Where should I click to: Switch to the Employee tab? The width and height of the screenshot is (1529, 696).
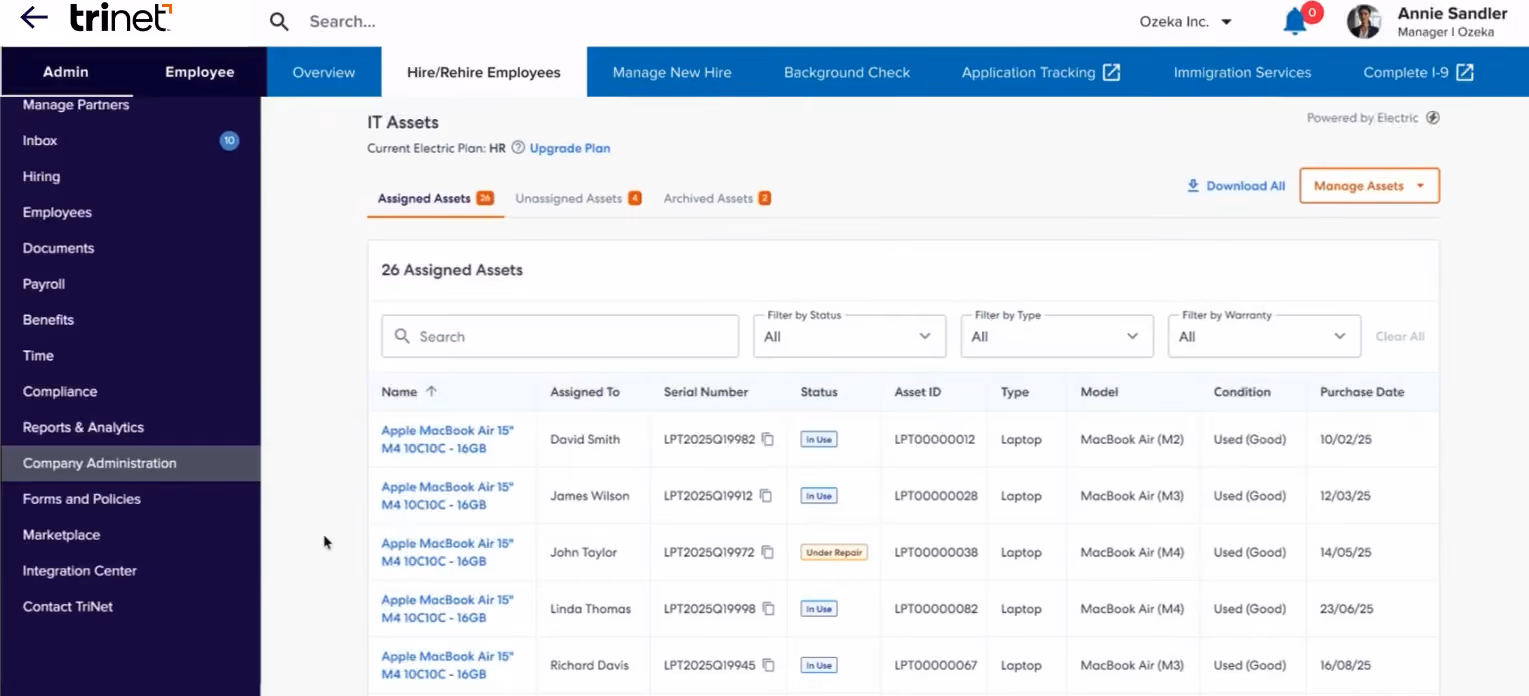pos(199,72)
